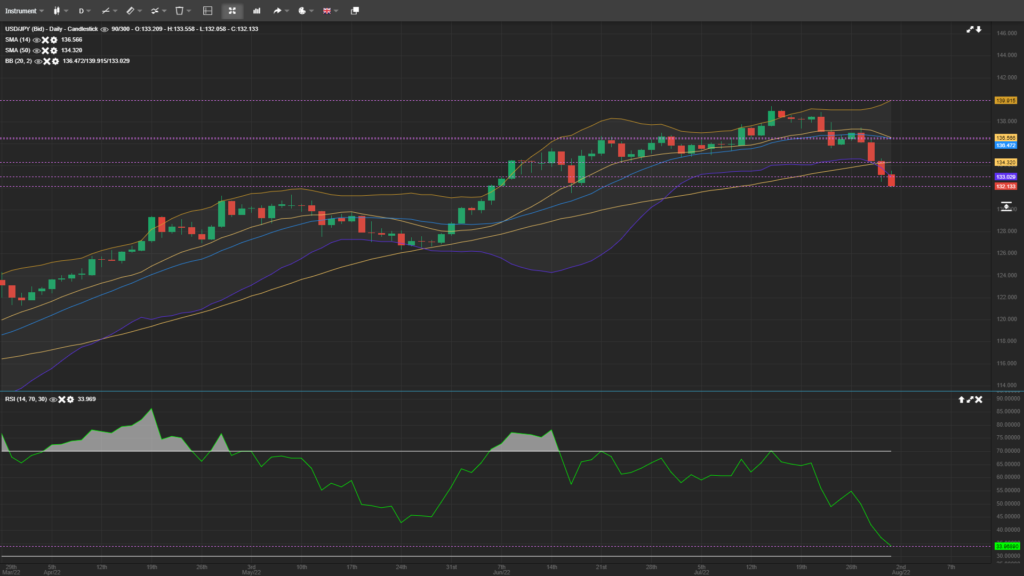Click the Jun/22 date label on time axis
The image size is (1024, 576).
(x=502, y=572)
